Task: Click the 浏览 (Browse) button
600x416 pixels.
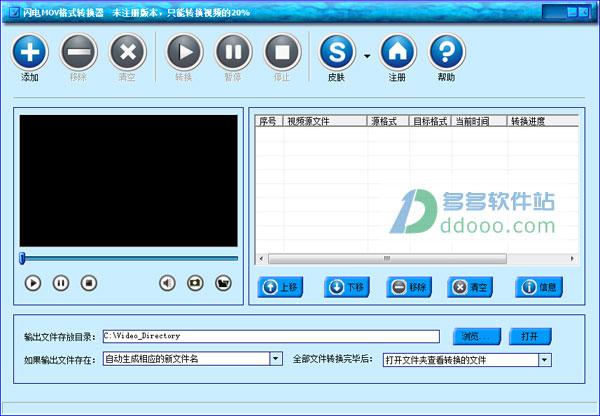Action: click(x=477, y=336)
